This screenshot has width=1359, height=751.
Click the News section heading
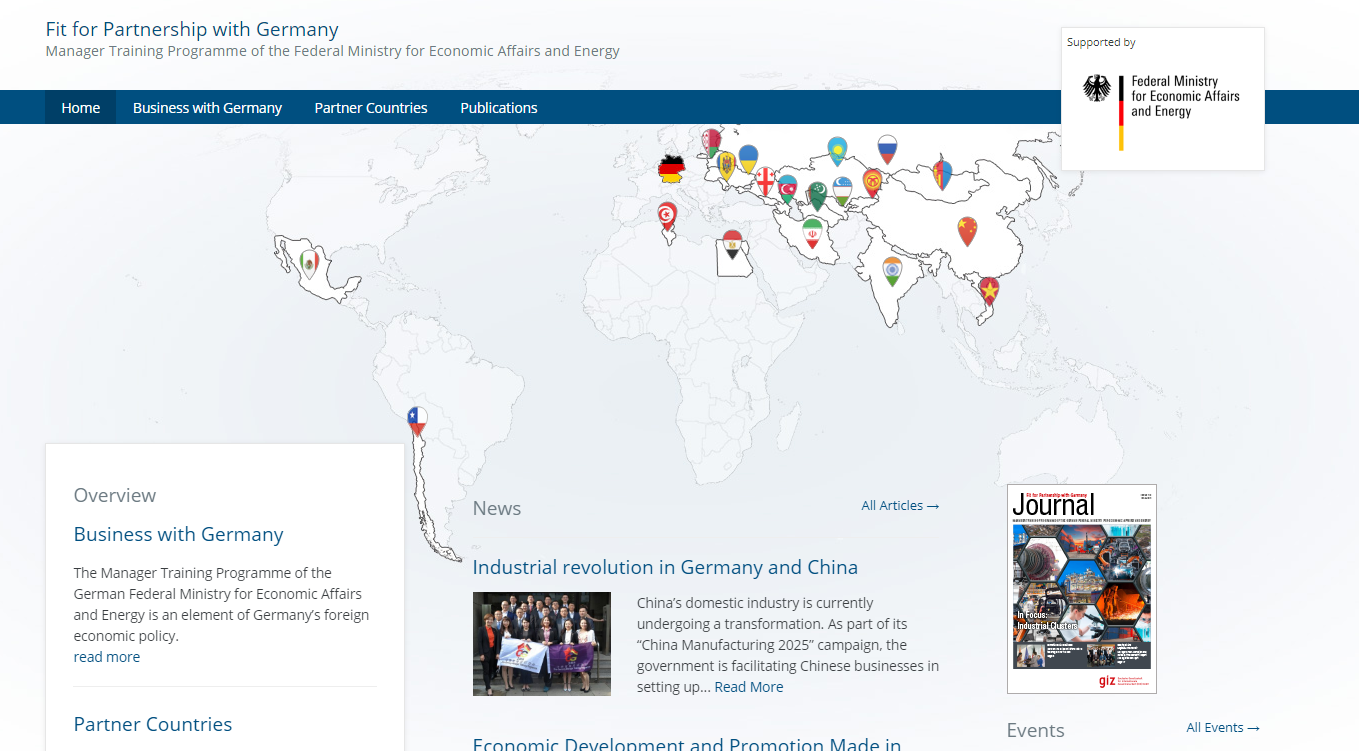tap(497, 508)
